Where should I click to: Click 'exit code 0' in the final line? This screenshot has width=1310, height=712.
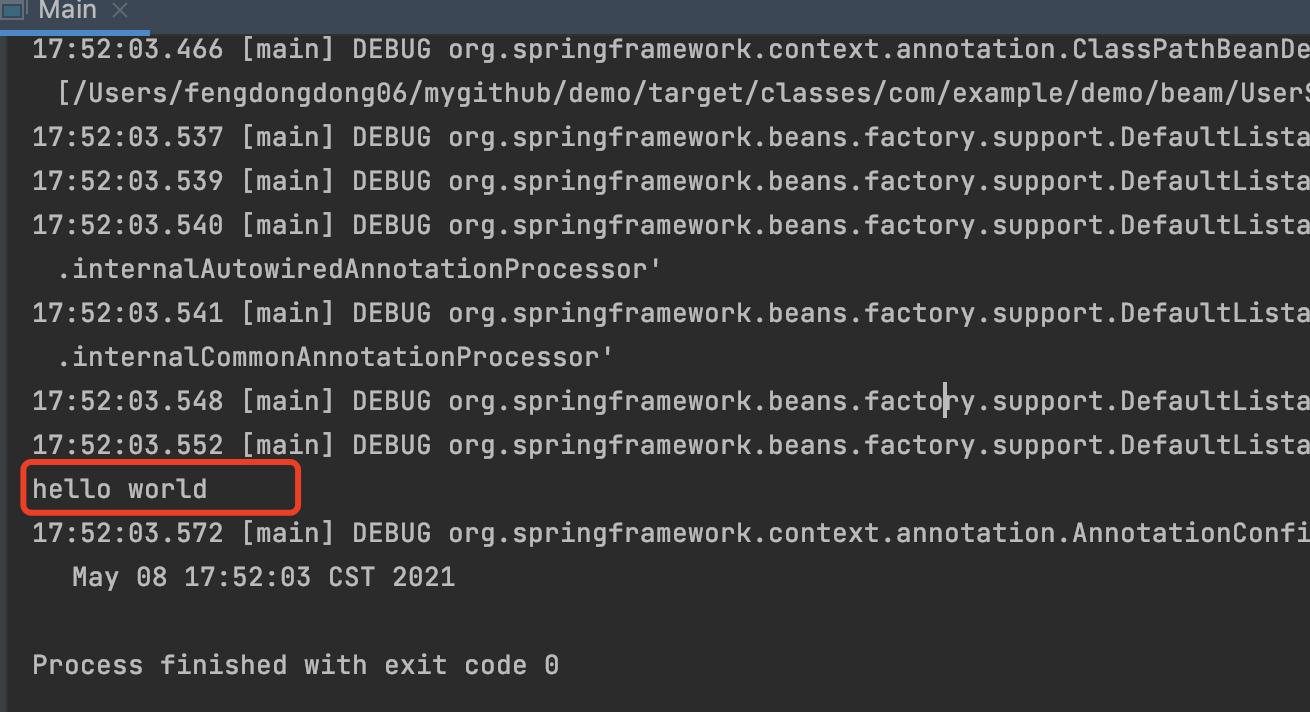pos(471,665)
